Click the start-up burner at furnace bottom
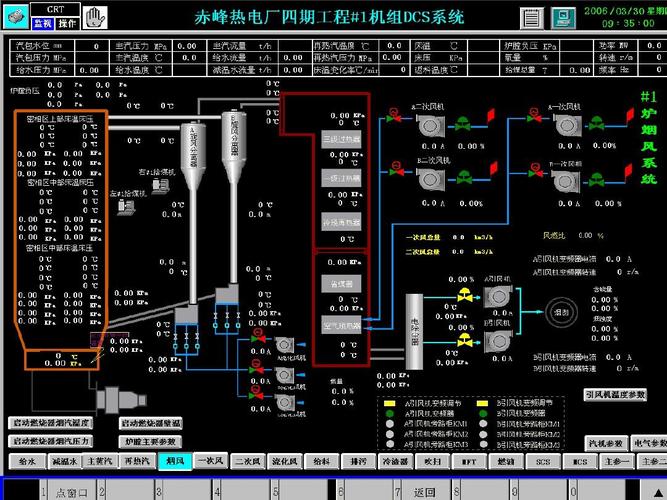Screen dimensions: 667x500 pos(121,400)
